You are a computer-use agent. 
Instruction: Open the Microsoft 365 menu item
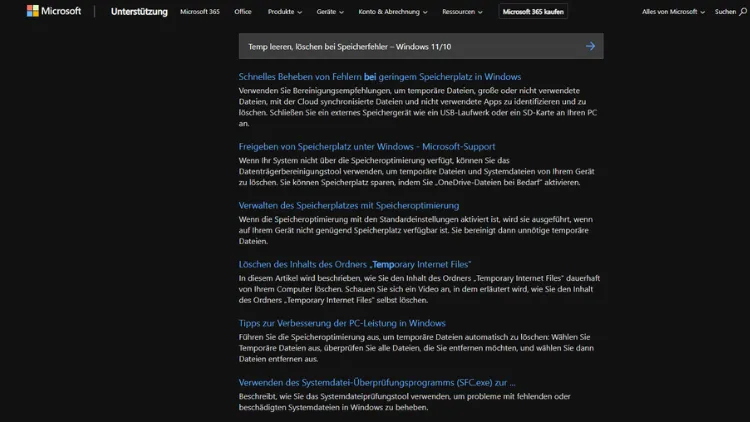click(x=200, y=11)
